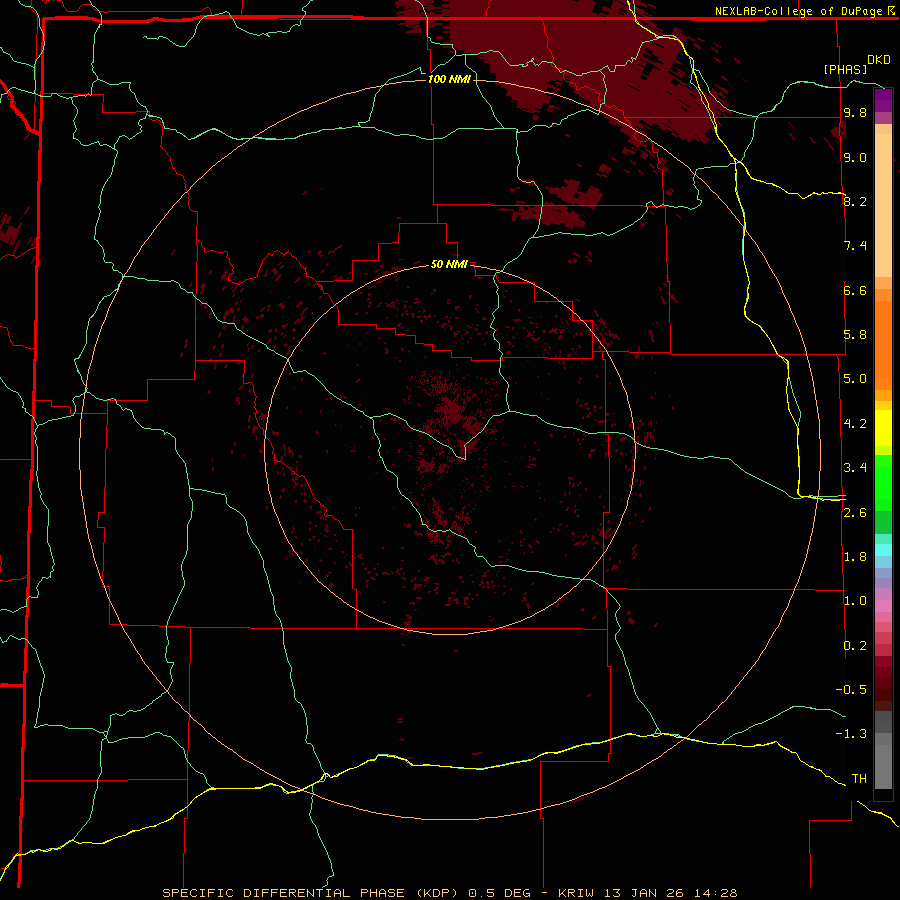Click the 9.0 legend value
This screenshot has height=900, width=900.
pyautogui.click(x=855, y=158)
